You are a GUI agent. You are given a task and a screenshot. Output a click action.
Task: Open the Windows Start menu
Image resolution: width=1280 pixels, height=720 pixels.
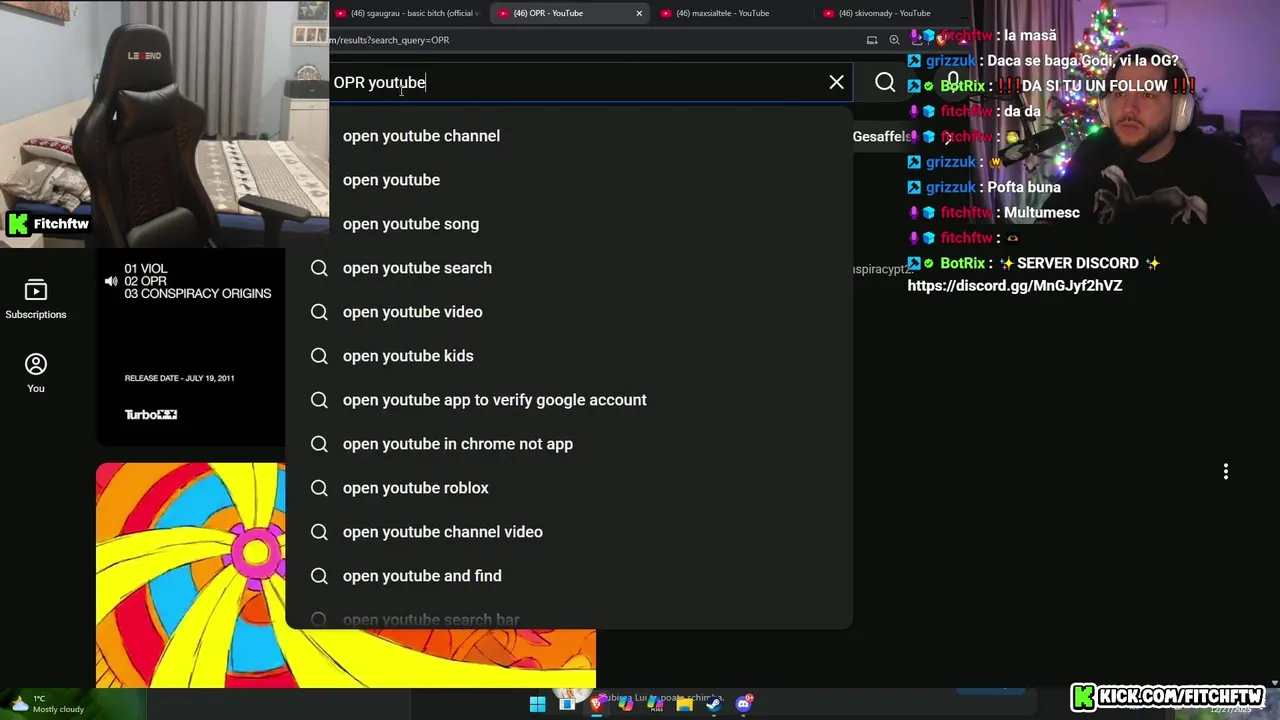coord(537,704)
